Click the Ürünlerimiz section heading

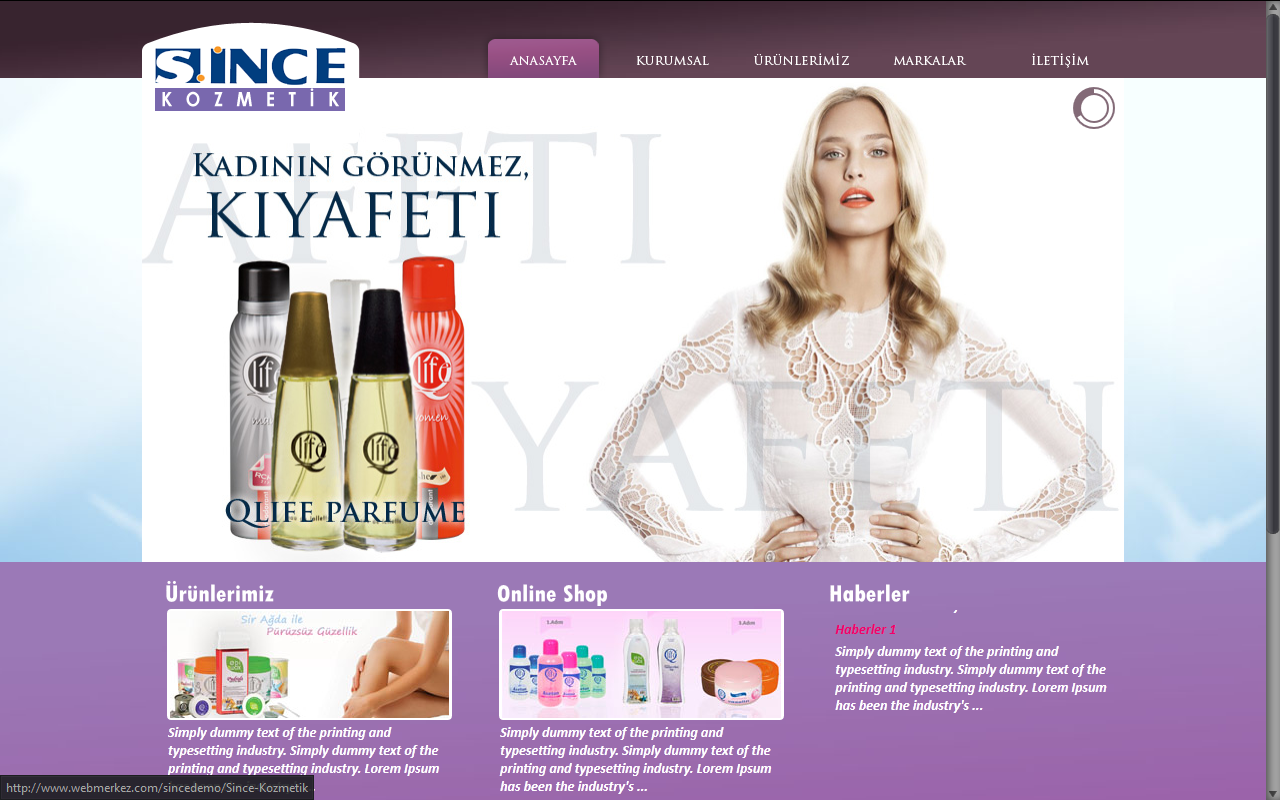click(220, 594)
